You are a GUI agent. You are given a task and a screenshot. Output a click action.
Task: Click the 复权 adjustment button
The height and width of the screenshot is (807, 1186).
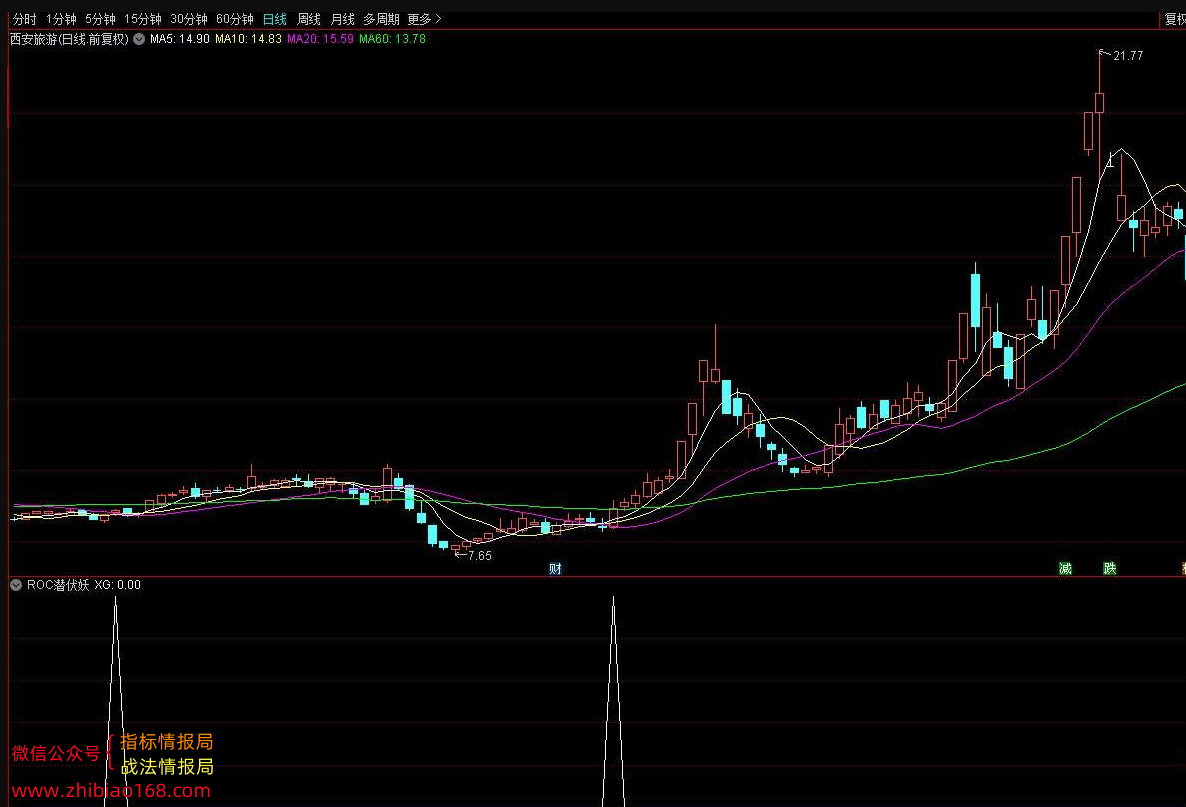(x=1175, y=19)
